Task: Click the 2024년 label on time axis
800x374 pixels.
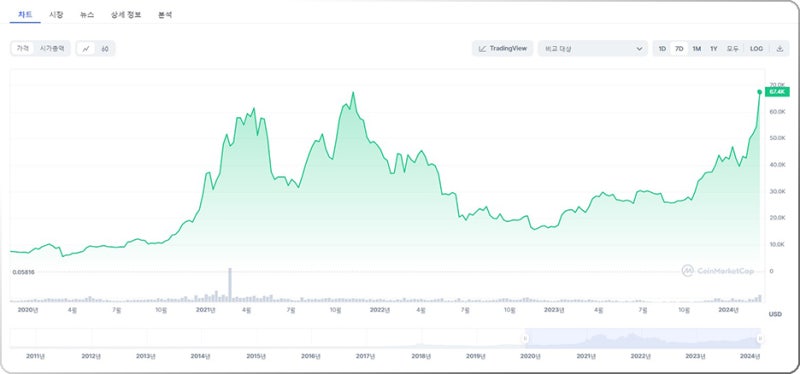Action: click(728, 310)
